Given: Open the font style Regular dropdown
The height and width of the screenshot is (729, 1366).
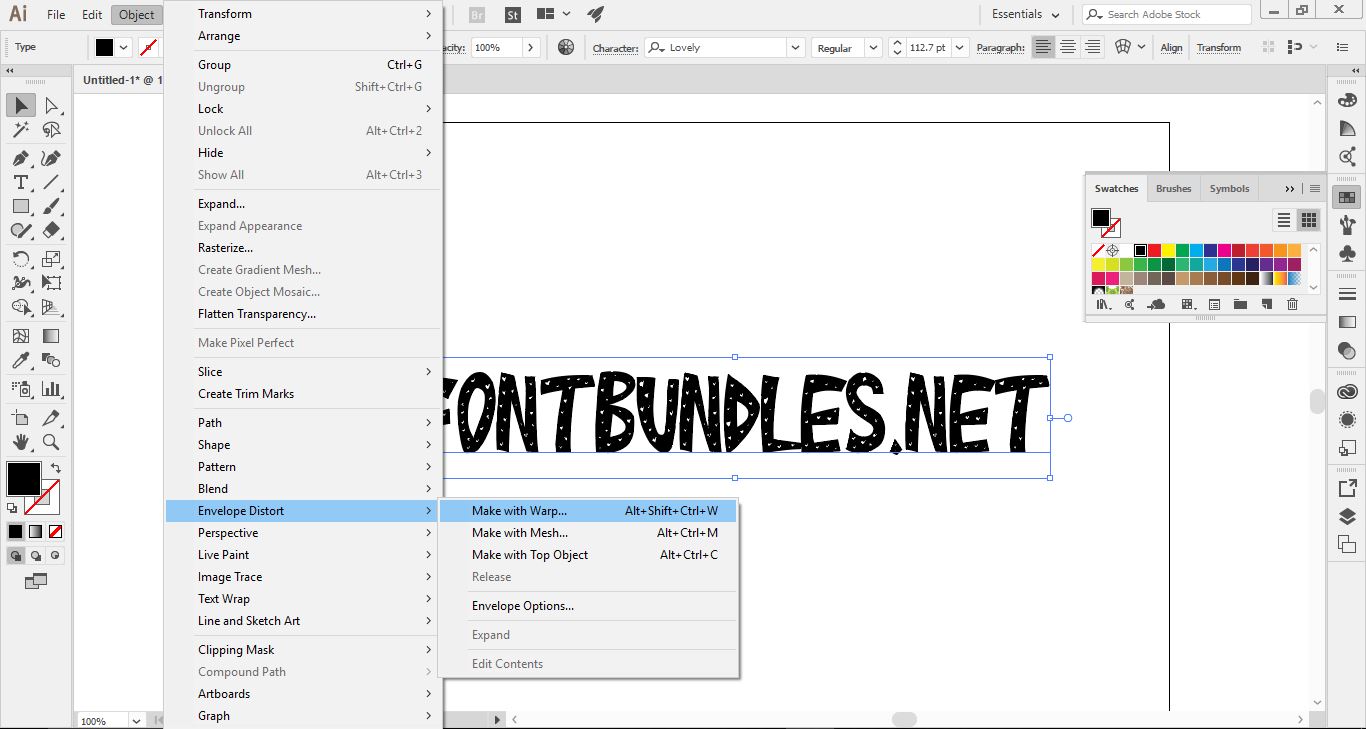Looking at the screenshot, I should point(873,47).
